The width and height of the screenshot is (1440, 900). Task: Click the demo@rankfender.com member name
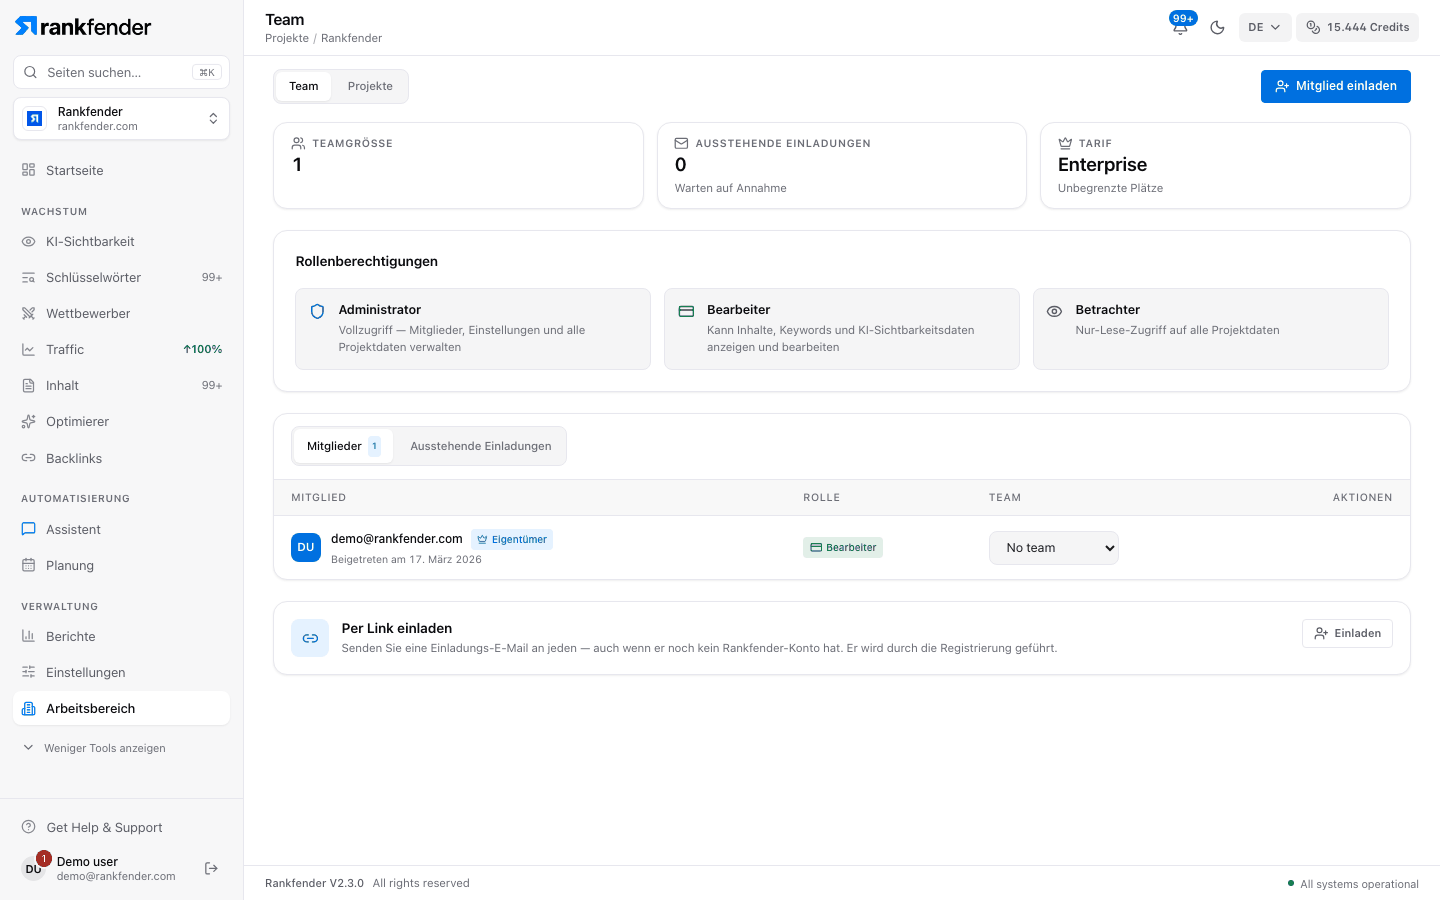397,539
